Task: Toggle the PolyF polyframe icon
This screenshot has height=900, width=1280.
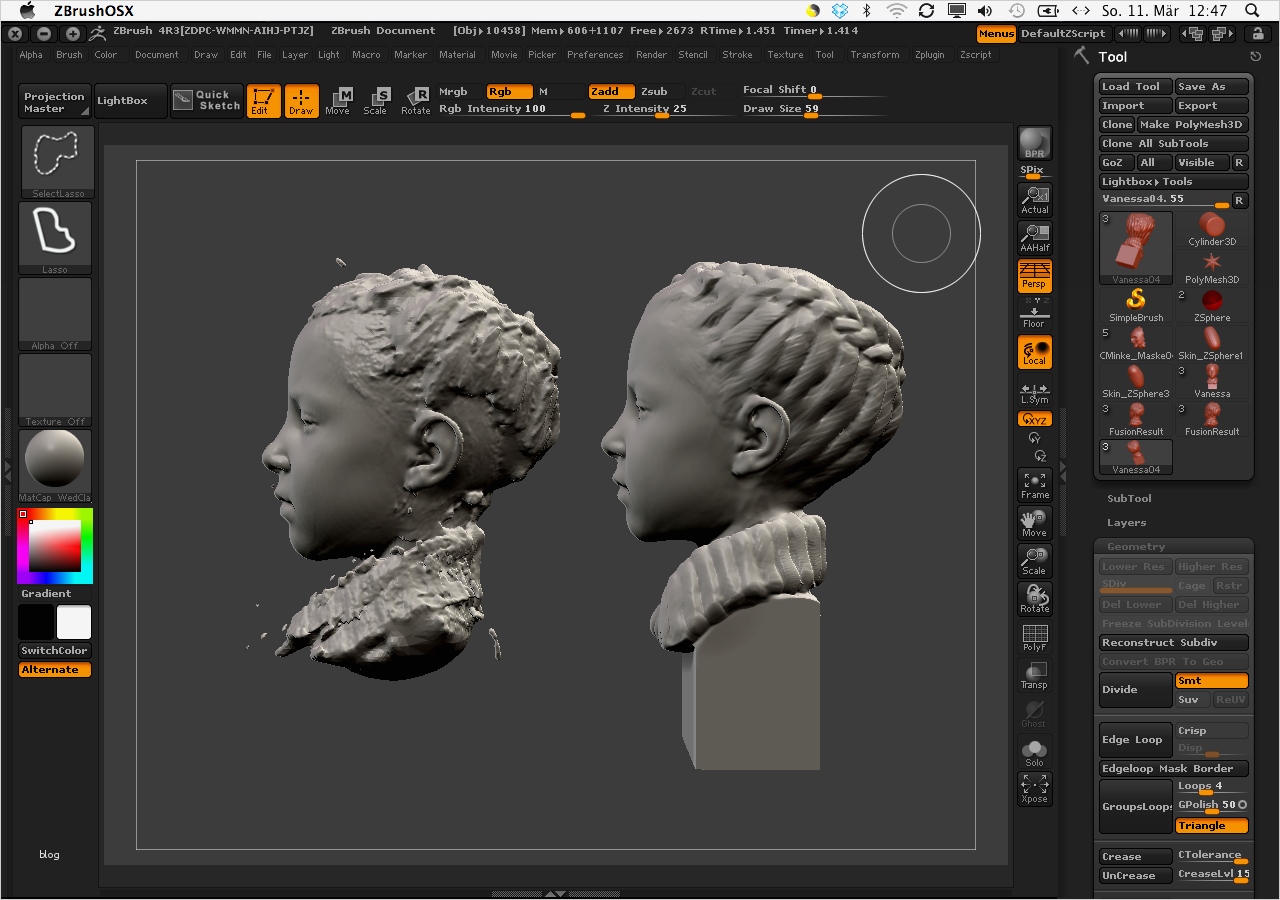Action: coord(1034,637)
